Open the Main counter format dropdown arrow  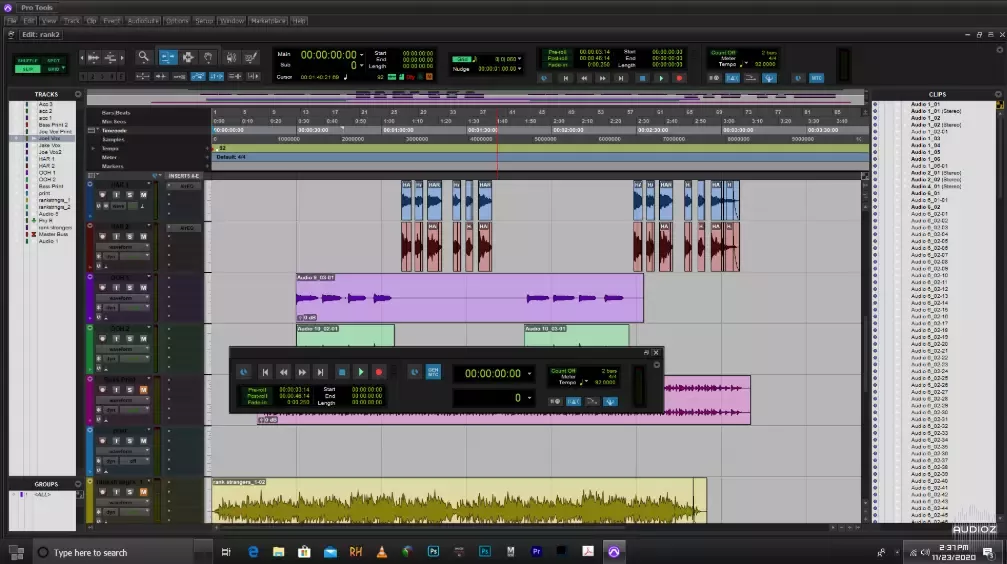pyautogui.click(x=362, y=55)
